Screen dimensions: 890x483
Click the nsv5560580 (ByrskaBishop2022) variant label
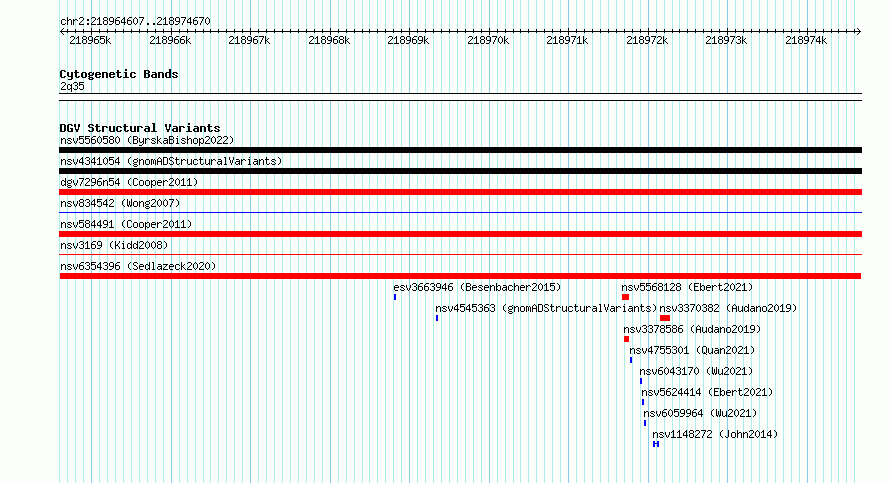point(147,140)
